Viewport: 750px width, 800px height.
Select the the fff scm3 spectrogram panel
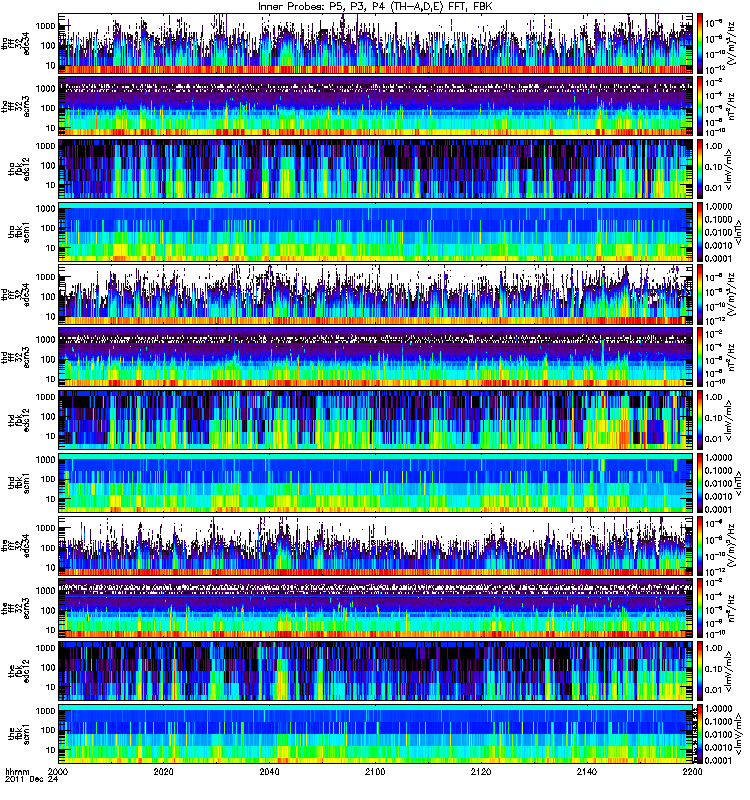tap(376, 608)
